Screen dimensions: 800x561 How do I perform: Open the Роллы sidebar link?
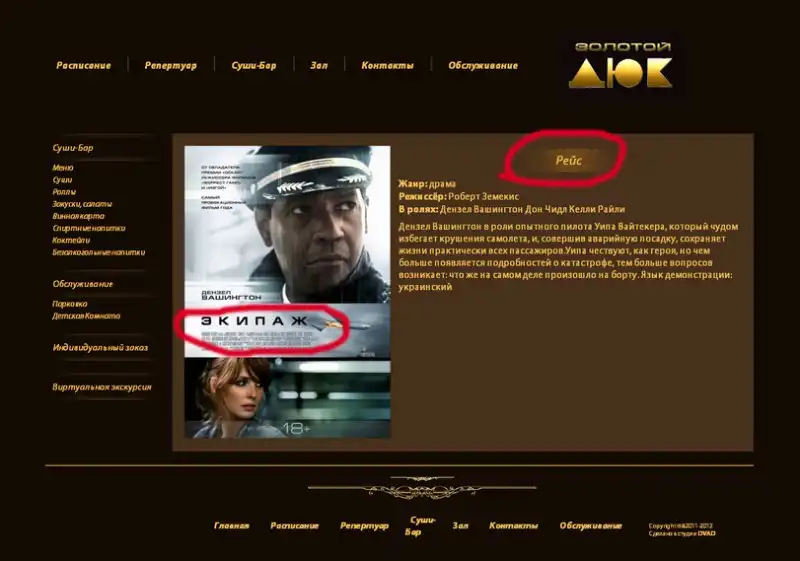64,192
